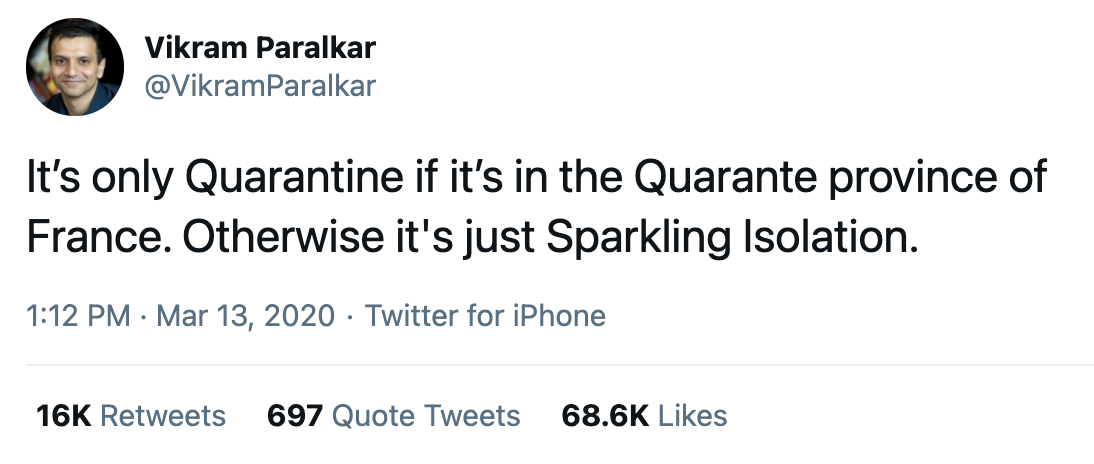This screenshot has width=1094, height=464.
Task: Click the Retweets label
Action: pyautogui.click(x=163, y=415)
